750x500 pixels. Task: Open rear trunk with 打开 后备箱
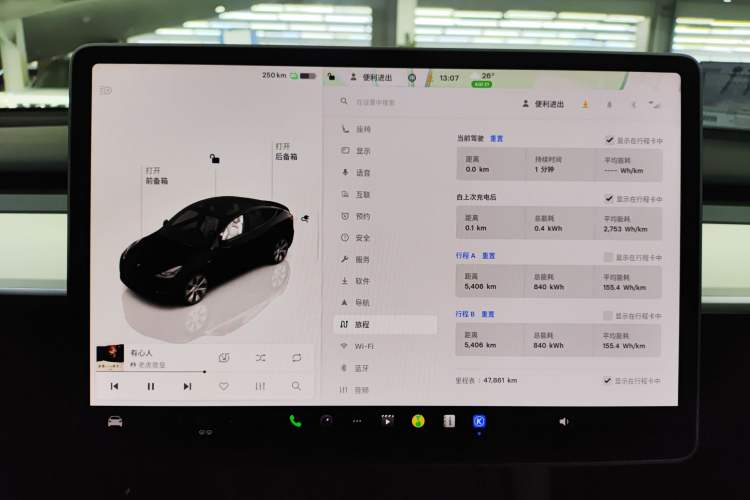point(286,151)
